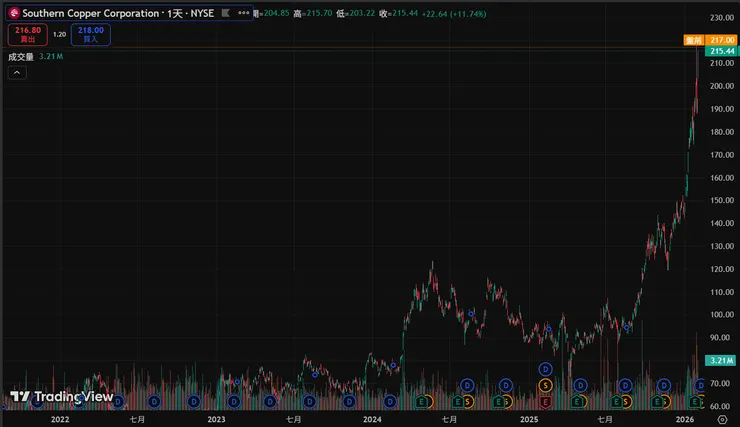The height and width of the screenshot is (427, 740).
Task: Click the +22.64 (+11.74%) change readout
Action: 454,14
